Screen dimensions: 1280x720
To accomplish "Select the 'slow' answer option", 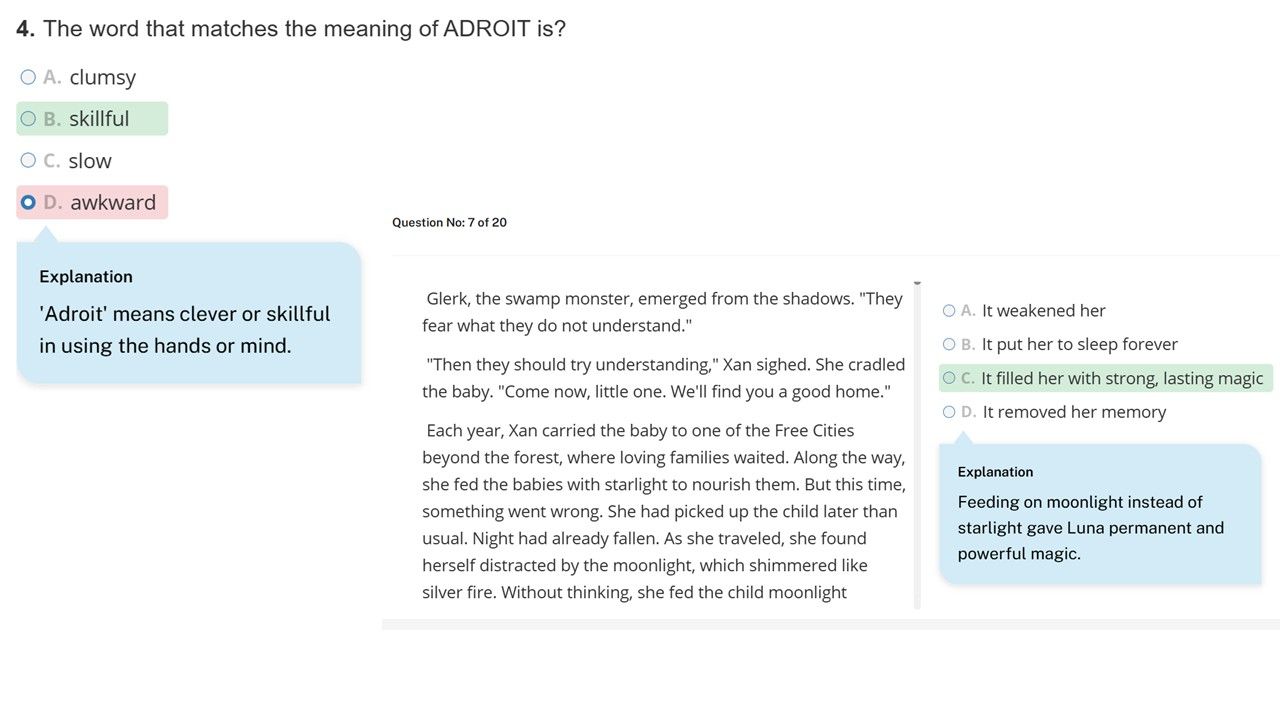I will click(x=28, y=161).
